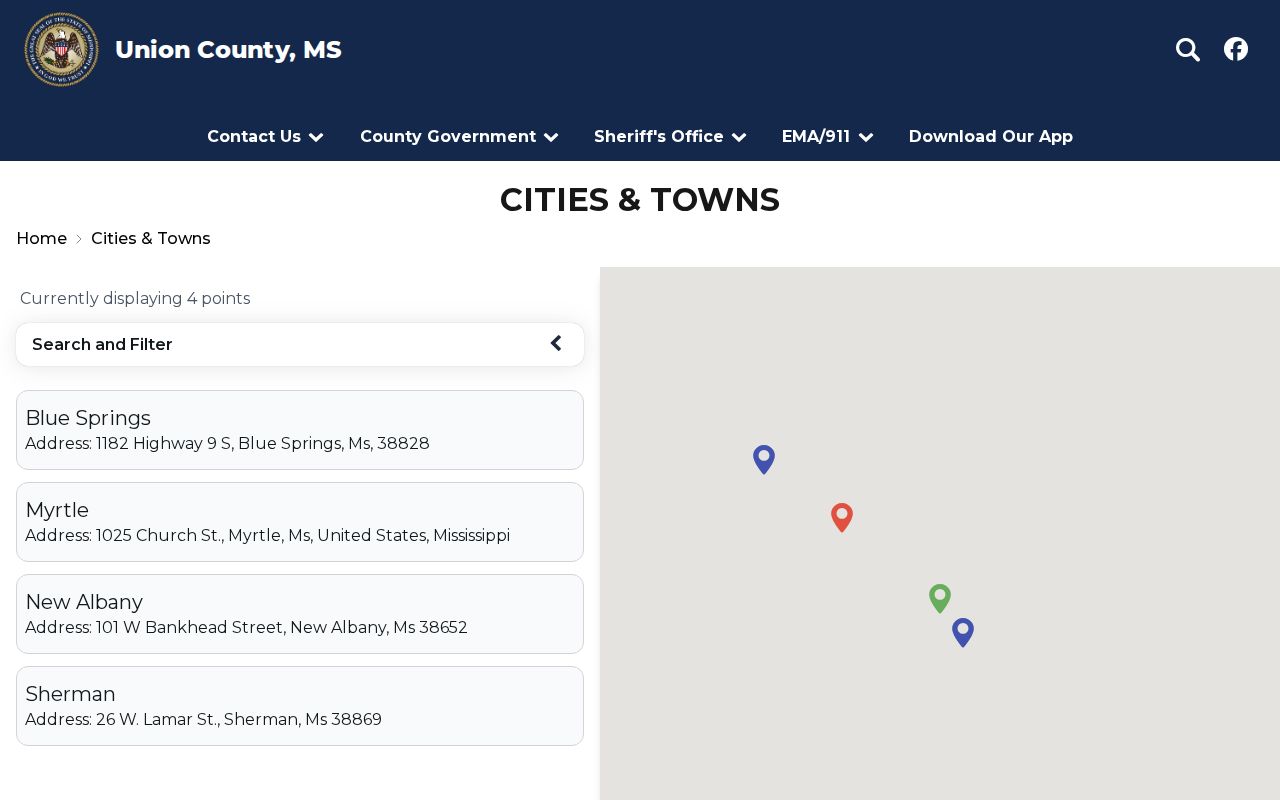The width and height of the screenshot is (1280, 800).
Task: Expand the County Government menu
Action: (459, 136)
